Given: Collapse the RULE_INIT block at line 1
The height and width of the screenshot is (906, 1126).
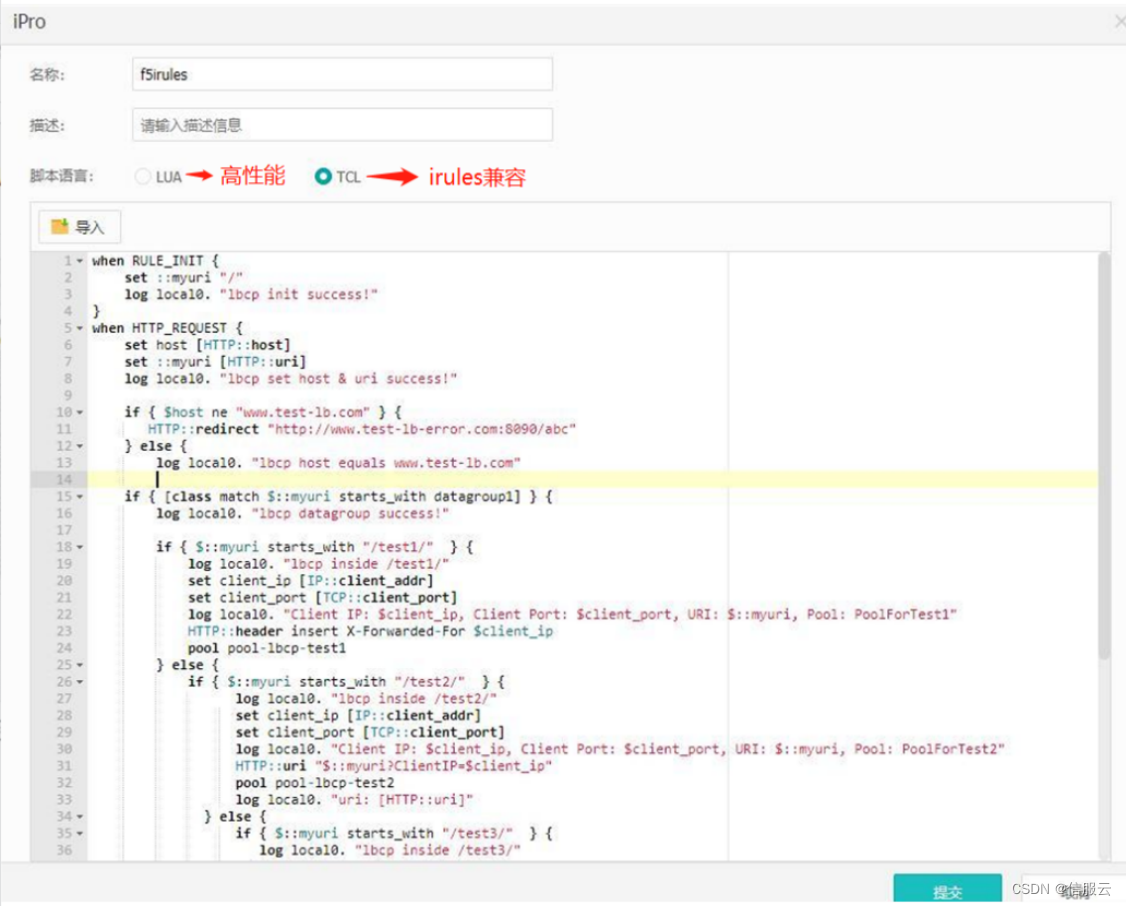Looking at the screenshot, I should click(x=80, y=261).
